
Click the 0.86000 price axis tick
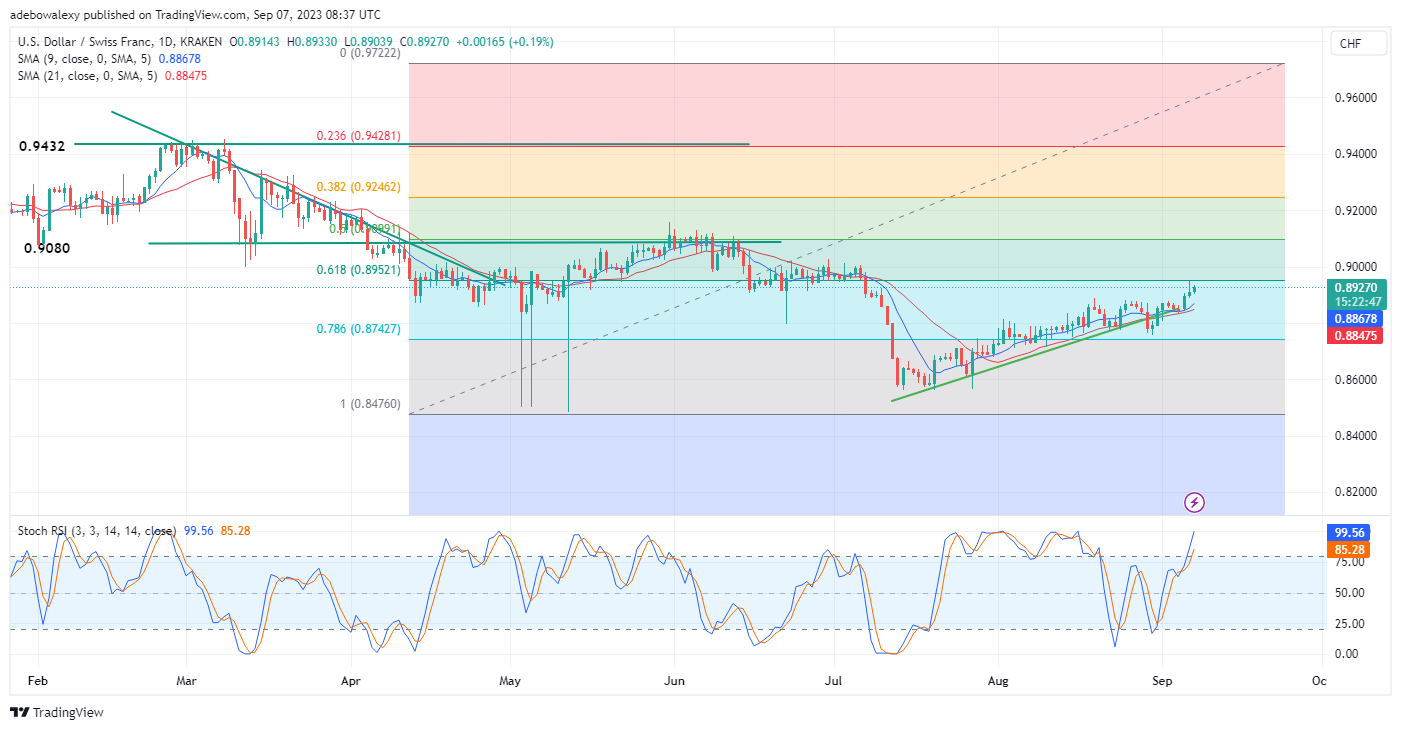pyautogui.click(x=1355, y=380)
